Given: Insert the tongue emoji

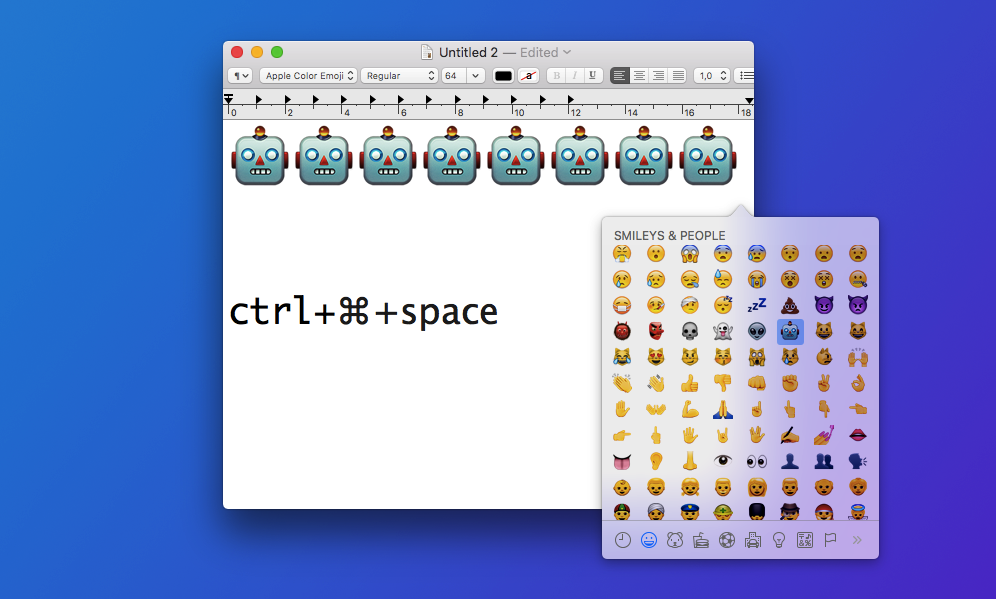Looking at the screenshot, I should (622, 462).
